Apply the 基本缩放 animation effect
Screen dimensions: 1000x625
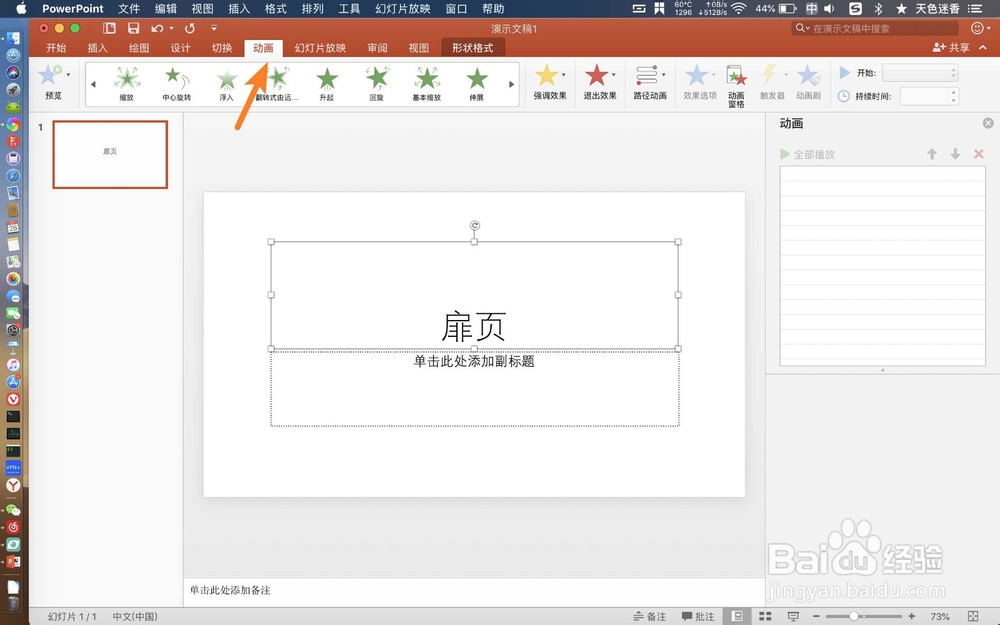tap(427, 82)
